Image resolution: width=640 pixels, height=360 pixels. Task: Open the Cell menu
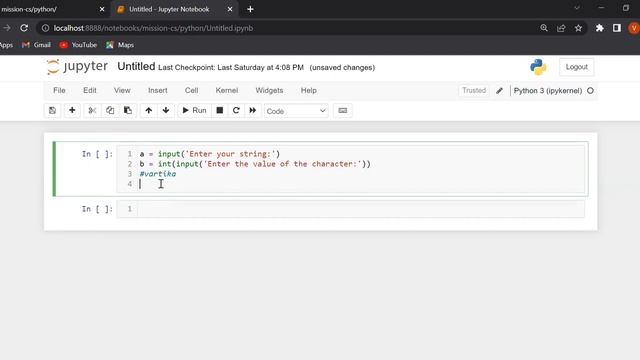[191, 91]
